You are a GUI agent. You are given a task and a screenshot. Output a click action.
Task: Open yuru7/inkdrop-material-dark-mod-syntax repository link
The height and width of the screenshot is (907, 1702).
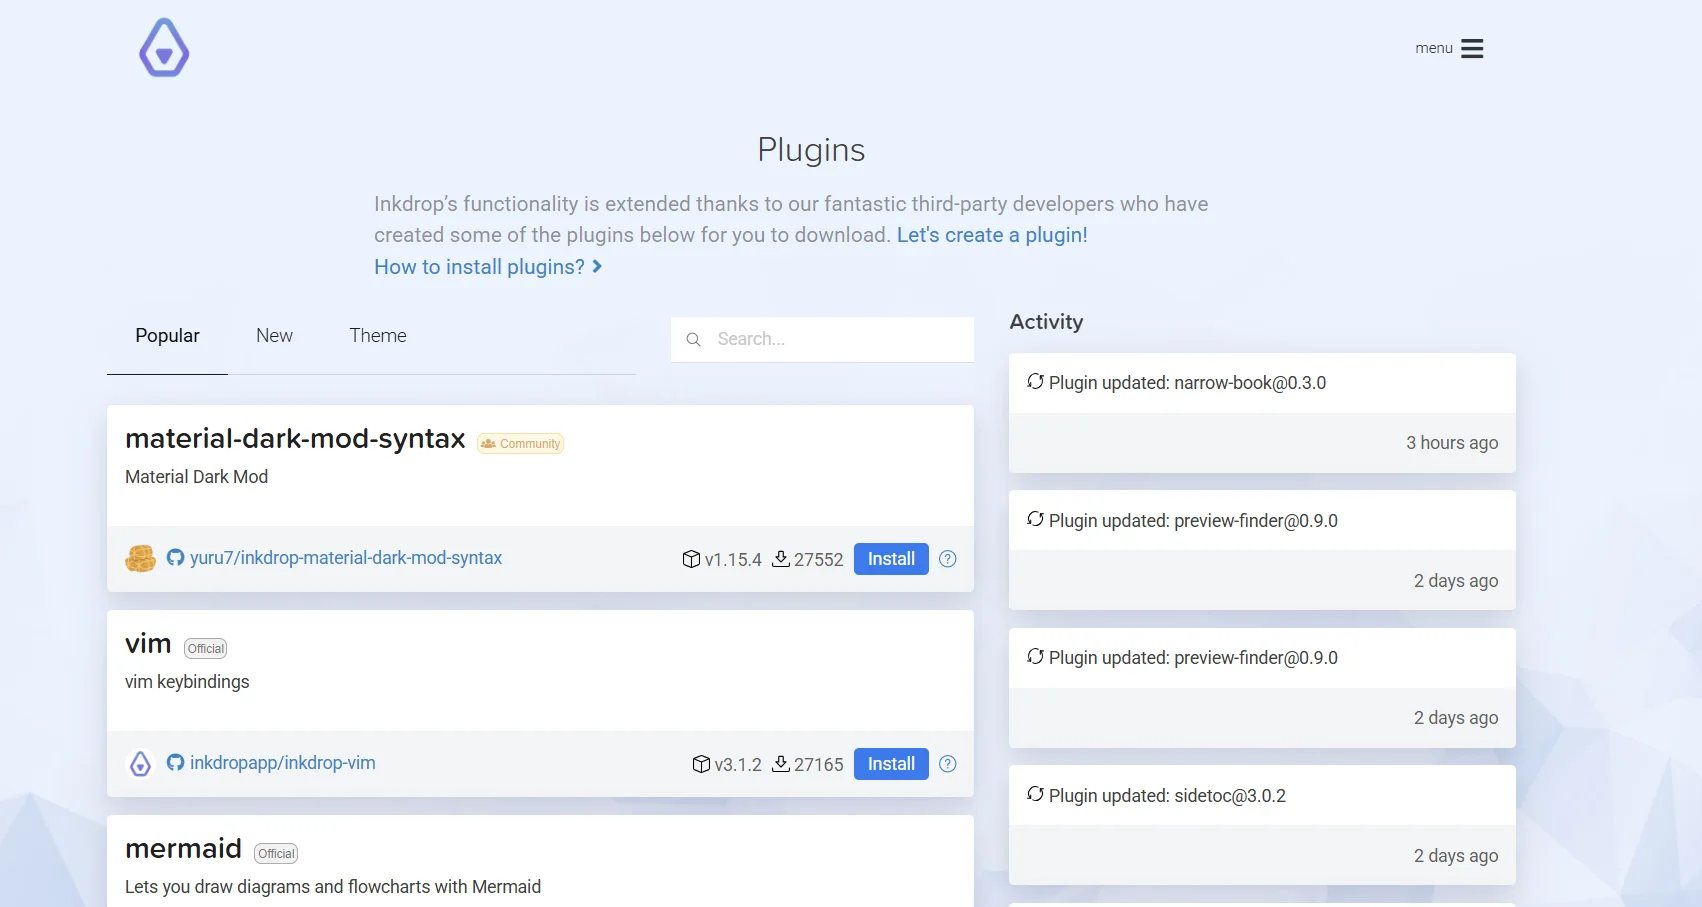pyautogui.click(x=346, y=558)
